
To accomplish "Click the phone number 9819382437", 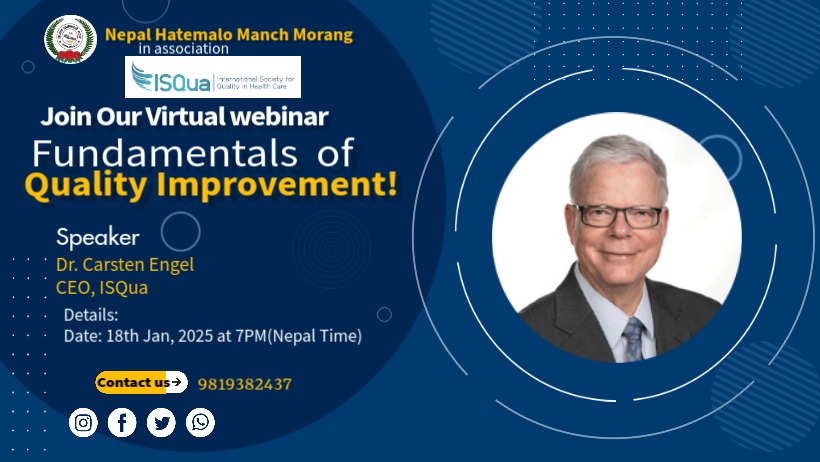I will tap(245, 384).
